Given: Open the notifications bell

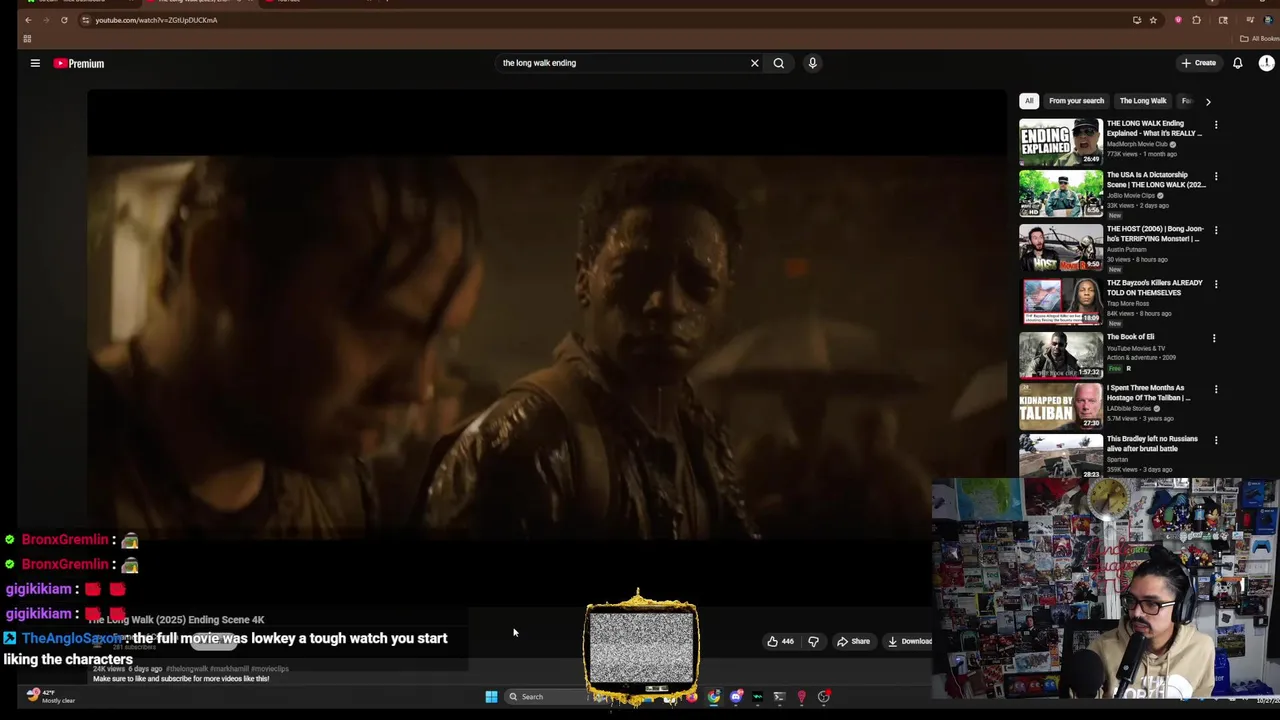Looking at the screenshot, I should (1237, 63).
